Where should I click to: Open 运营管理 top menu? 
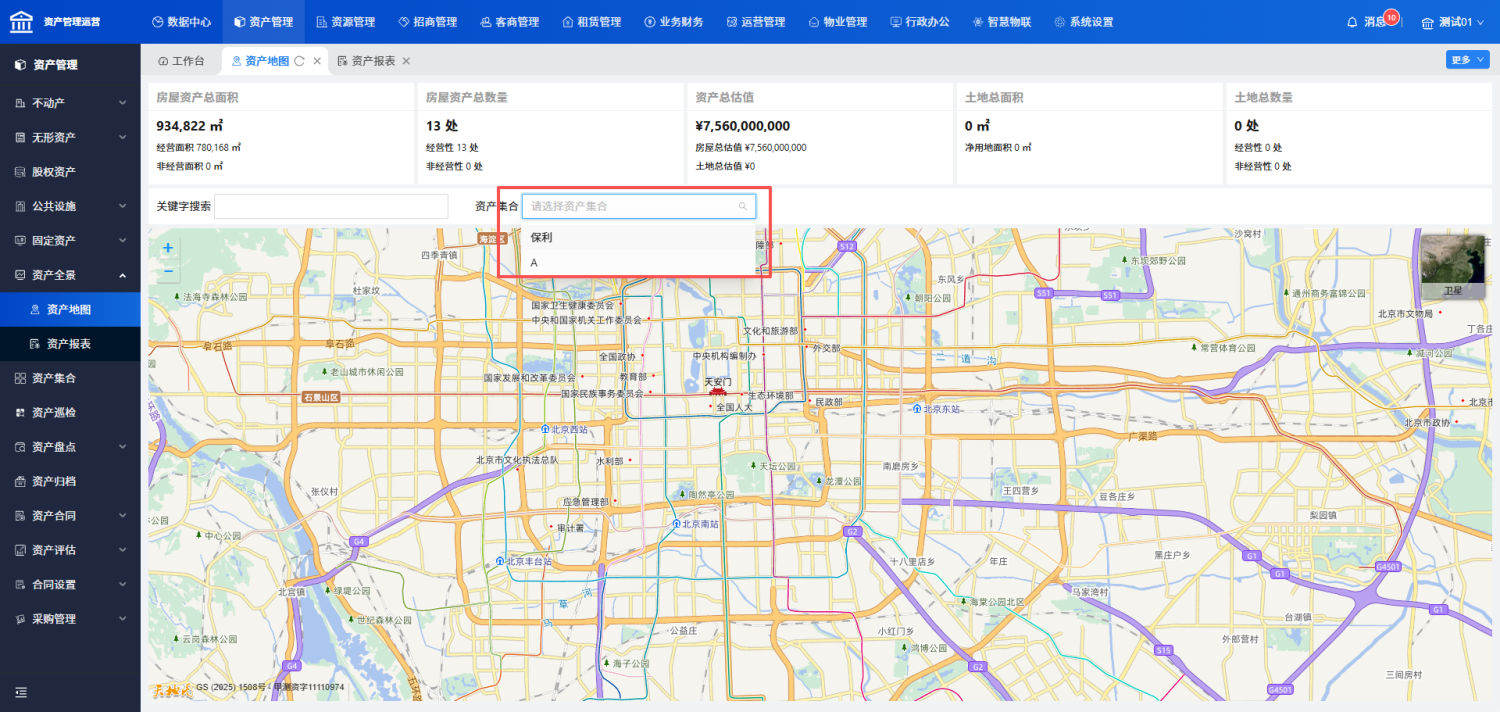[x=755, y=22]
